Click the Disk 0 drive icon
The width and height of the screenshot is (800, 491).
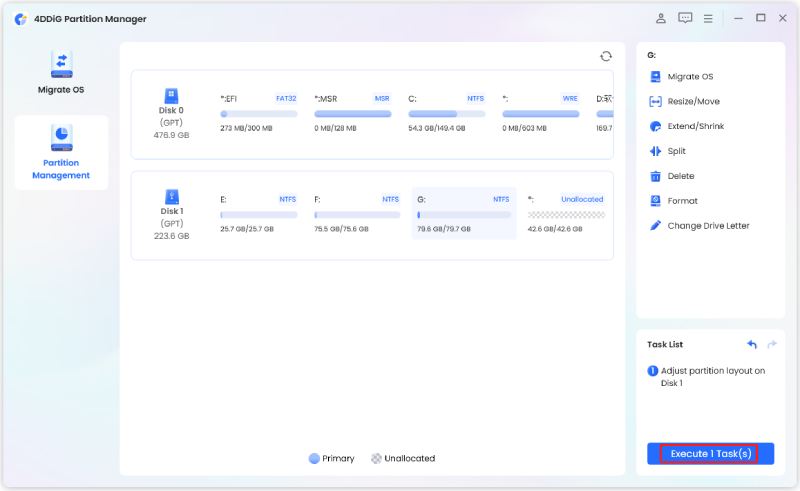tap(171, 95)
